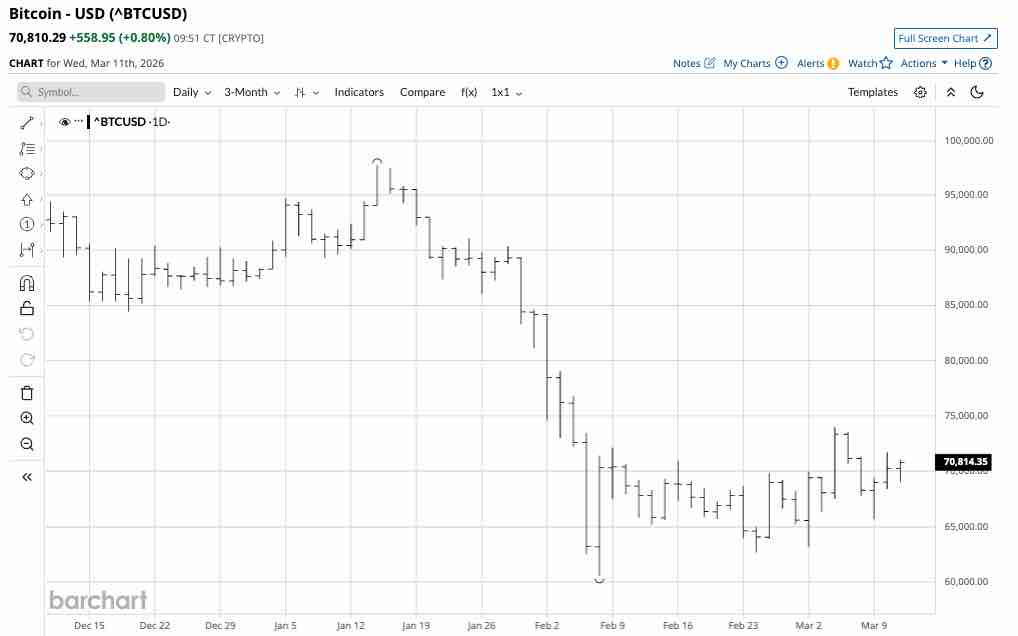Open the bar type dropdown
Screen dimensions: 1018x636
(306, 92)
